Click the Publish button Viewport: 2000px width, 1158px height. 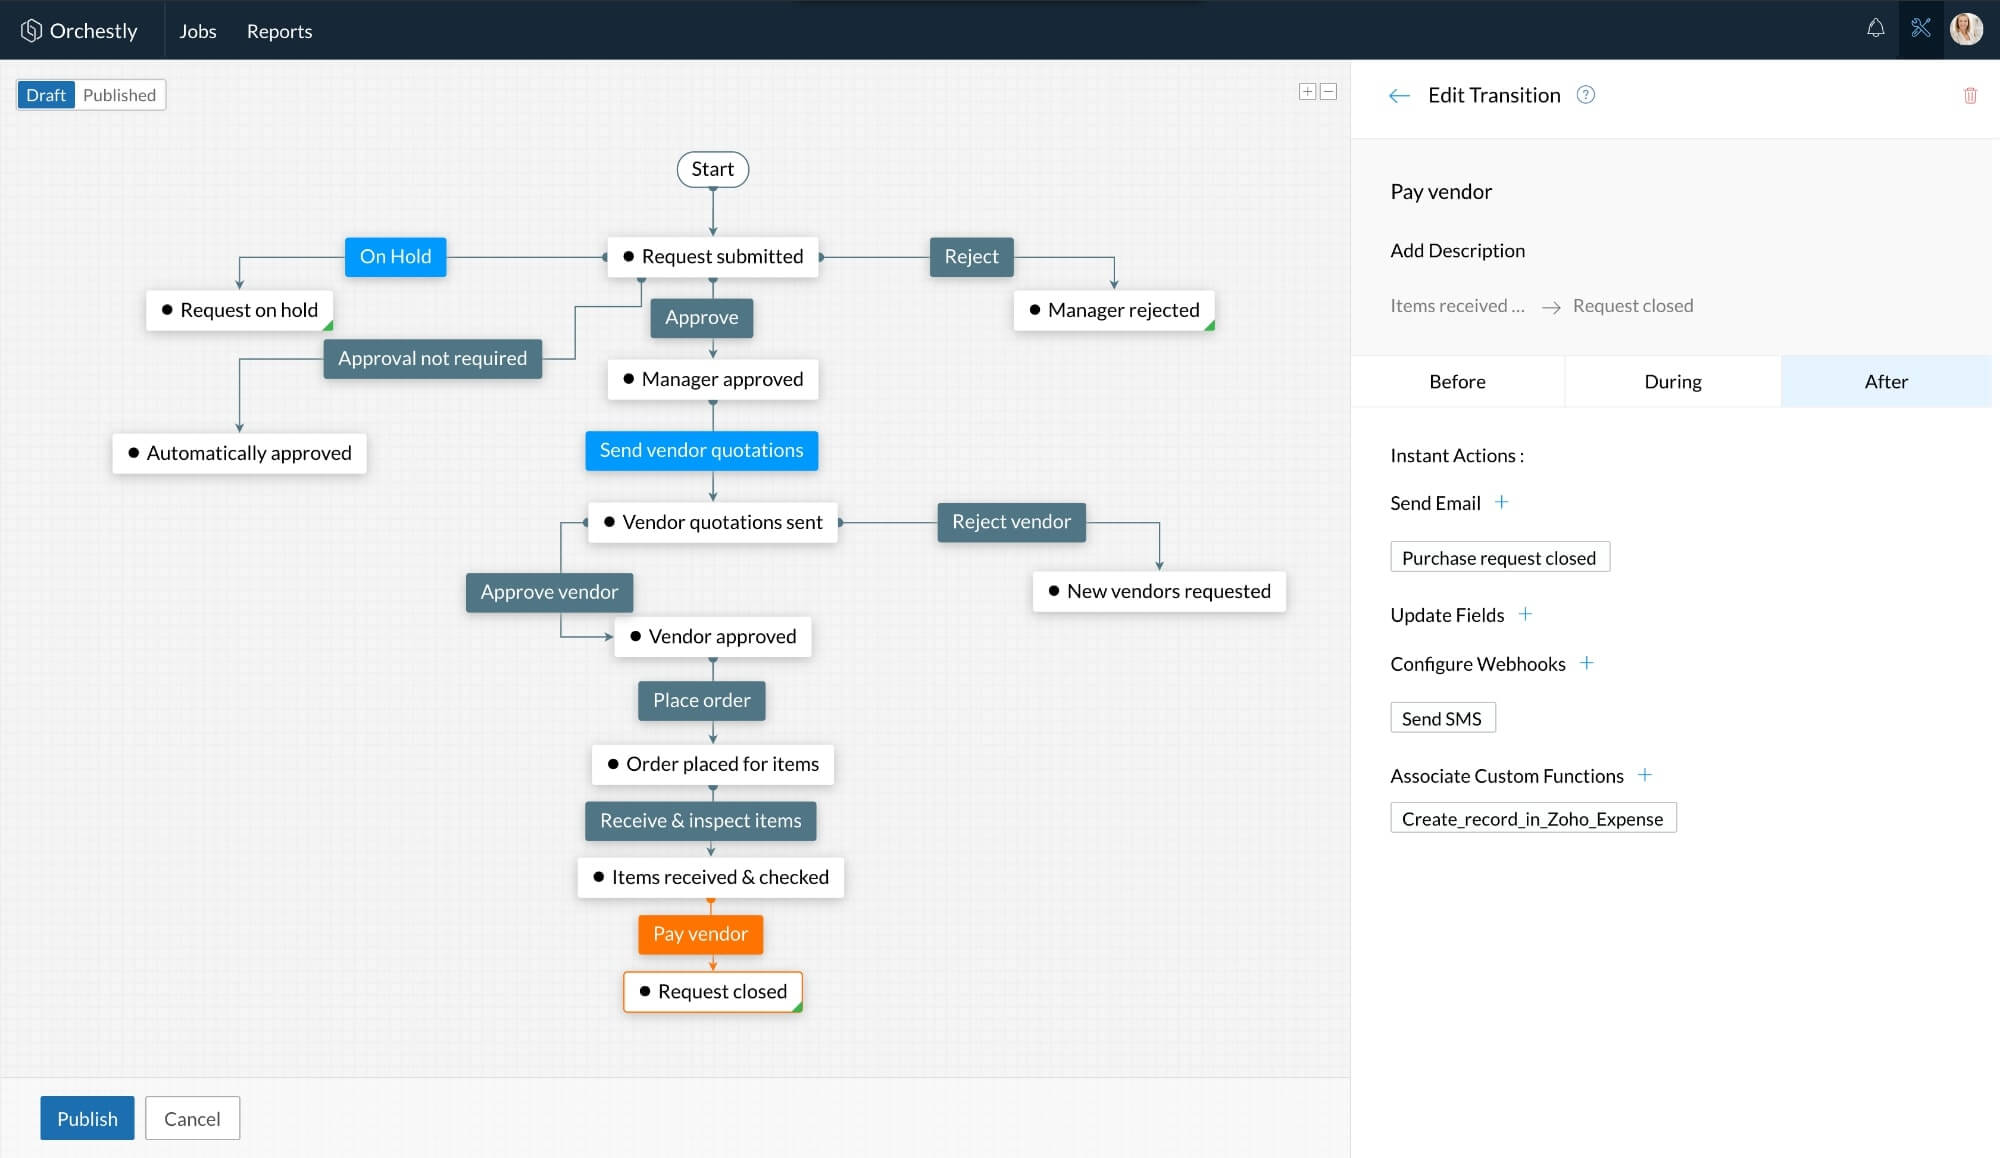coord(87,1118)
